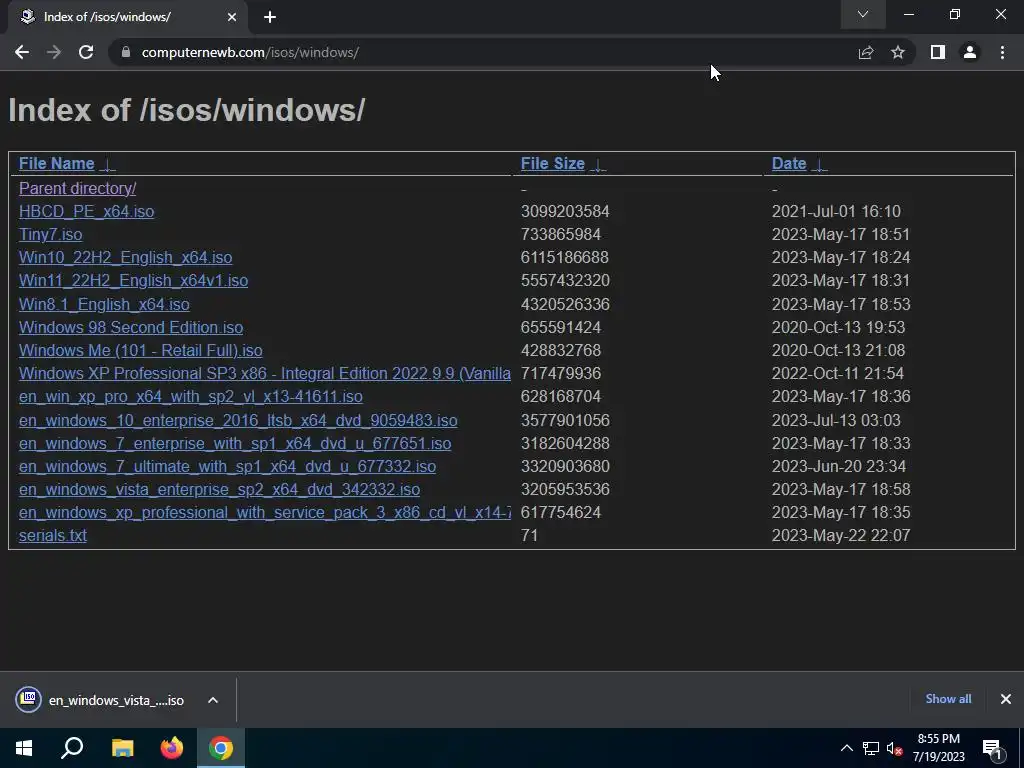Click the Index of /isos/windows/ heading

187,110
